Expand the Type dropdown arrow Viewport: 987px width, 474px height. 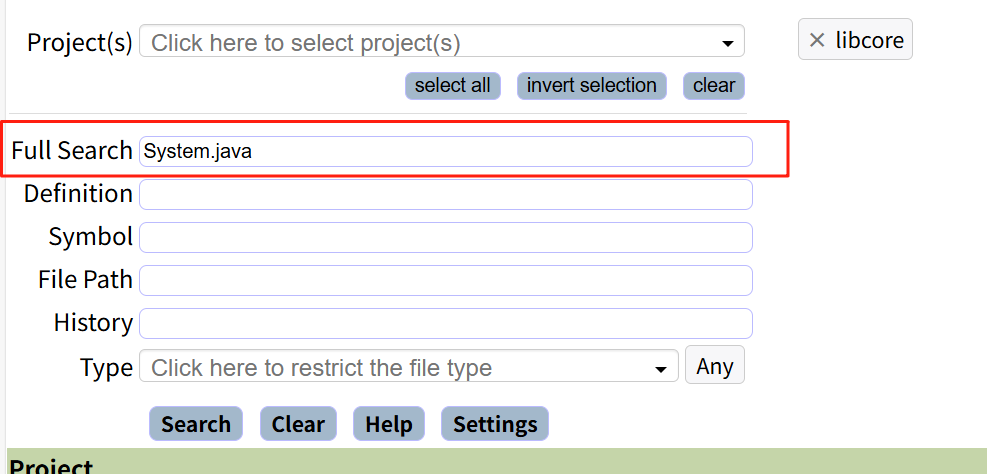(660, 369)
